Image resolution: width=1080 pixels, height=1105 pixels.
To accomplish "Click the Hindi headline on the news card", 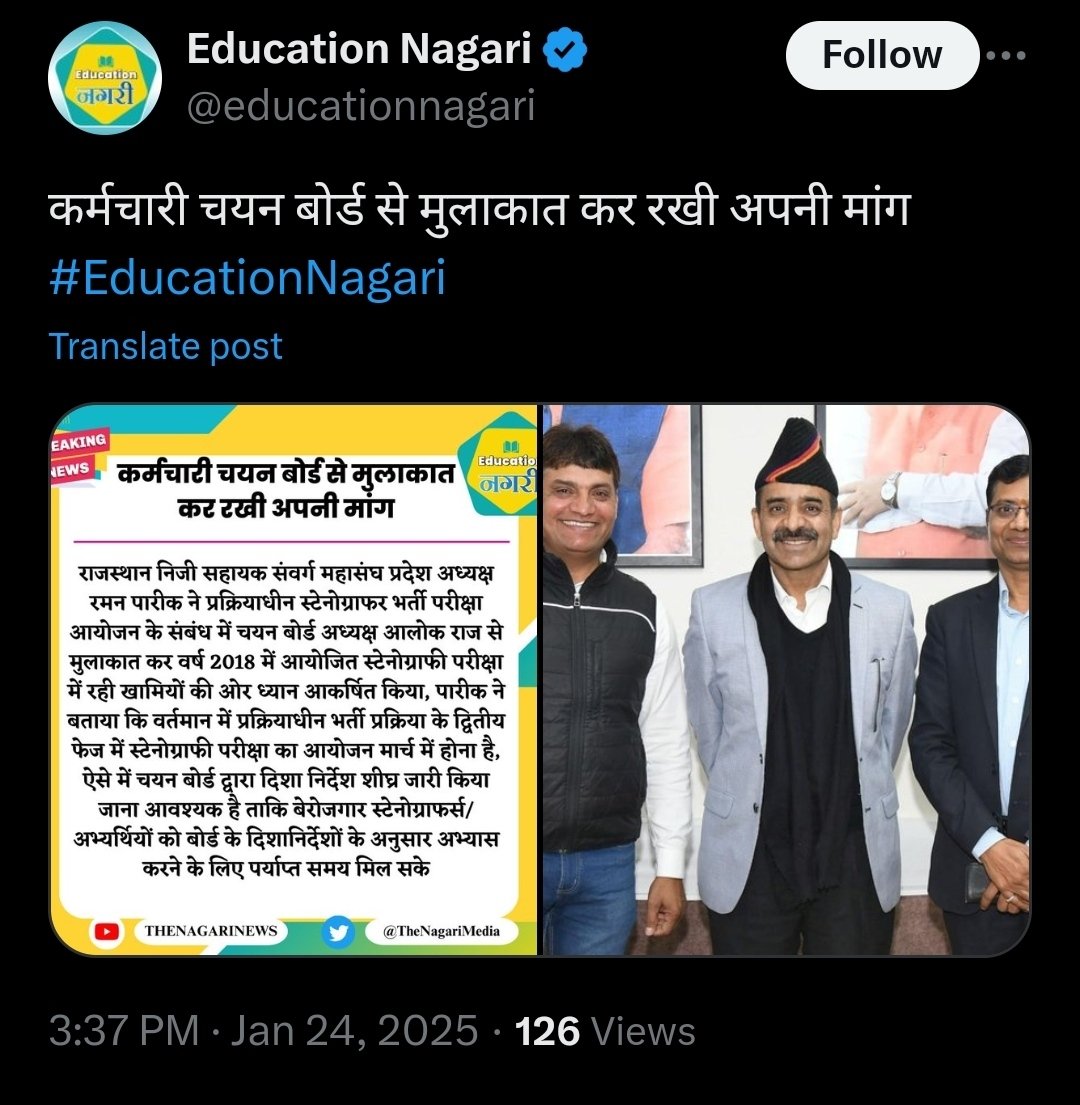I will pyautogui.click(x=285, y=490).
